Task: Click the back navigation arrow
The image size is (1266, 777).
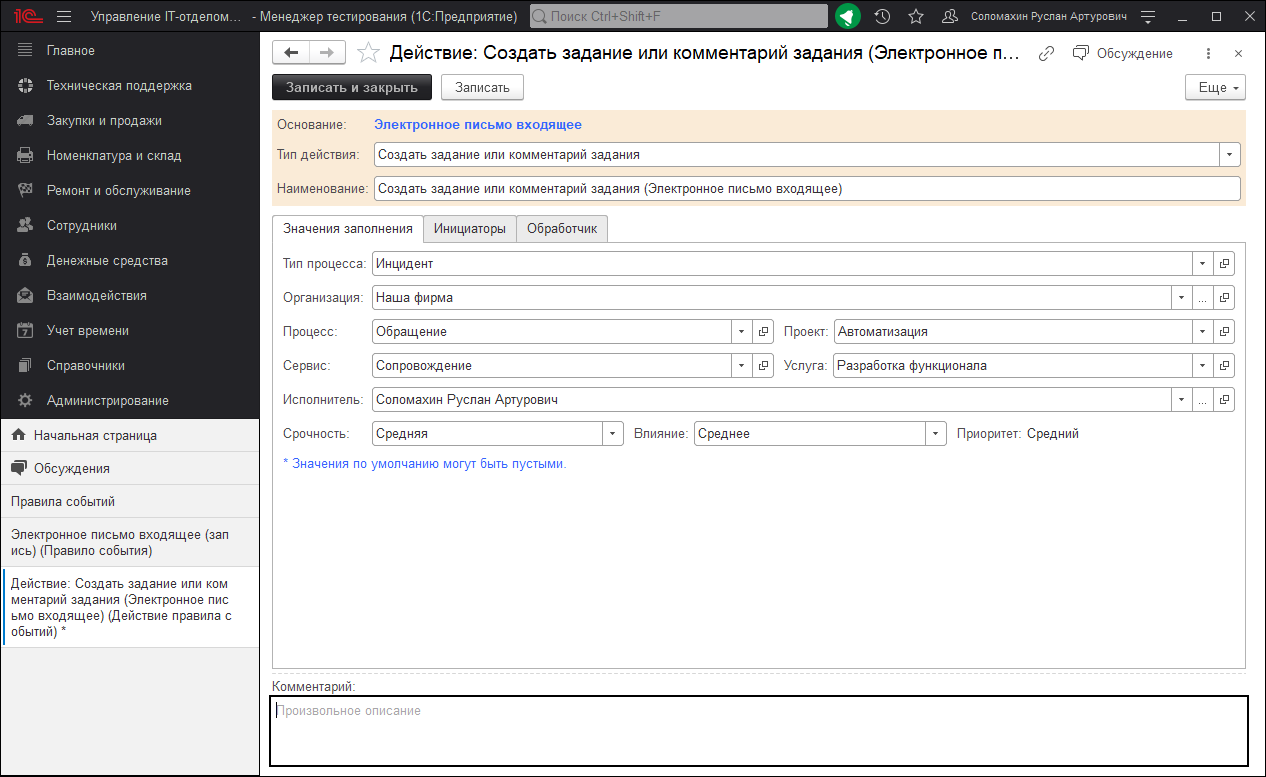Action: (291, 52)
